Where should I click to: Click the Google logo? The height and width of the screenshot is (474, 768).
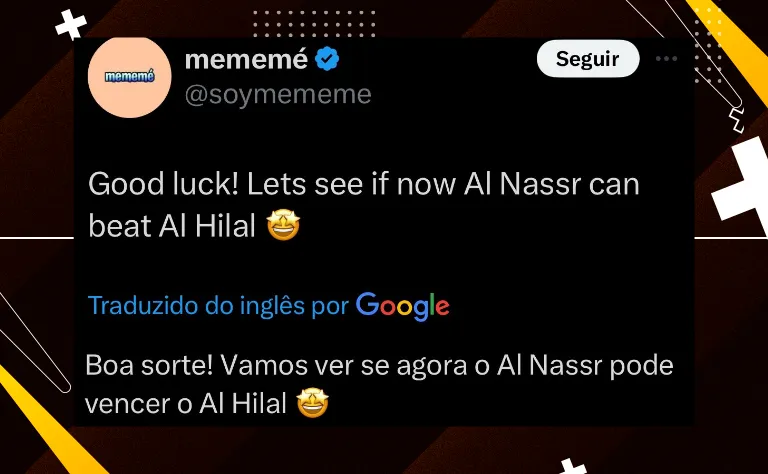click(403, 307)
